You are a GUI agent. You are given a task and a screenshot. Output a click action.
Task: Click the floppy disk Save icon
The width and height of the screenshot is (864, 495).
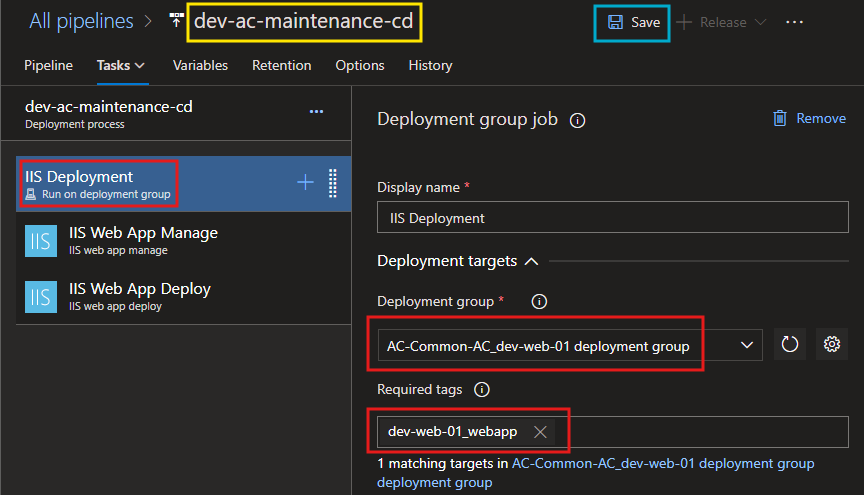[615, 23]
